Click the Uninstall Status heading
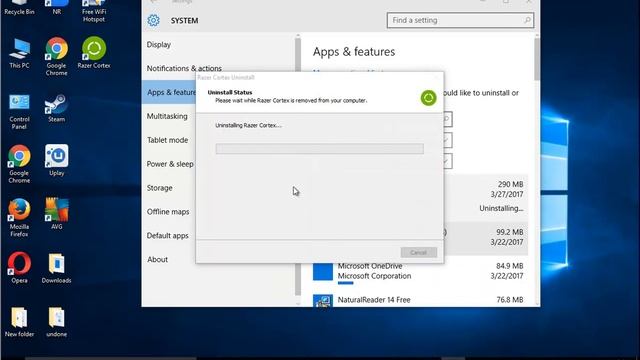This screenshot has height=360, width=640. click(230, 92)
